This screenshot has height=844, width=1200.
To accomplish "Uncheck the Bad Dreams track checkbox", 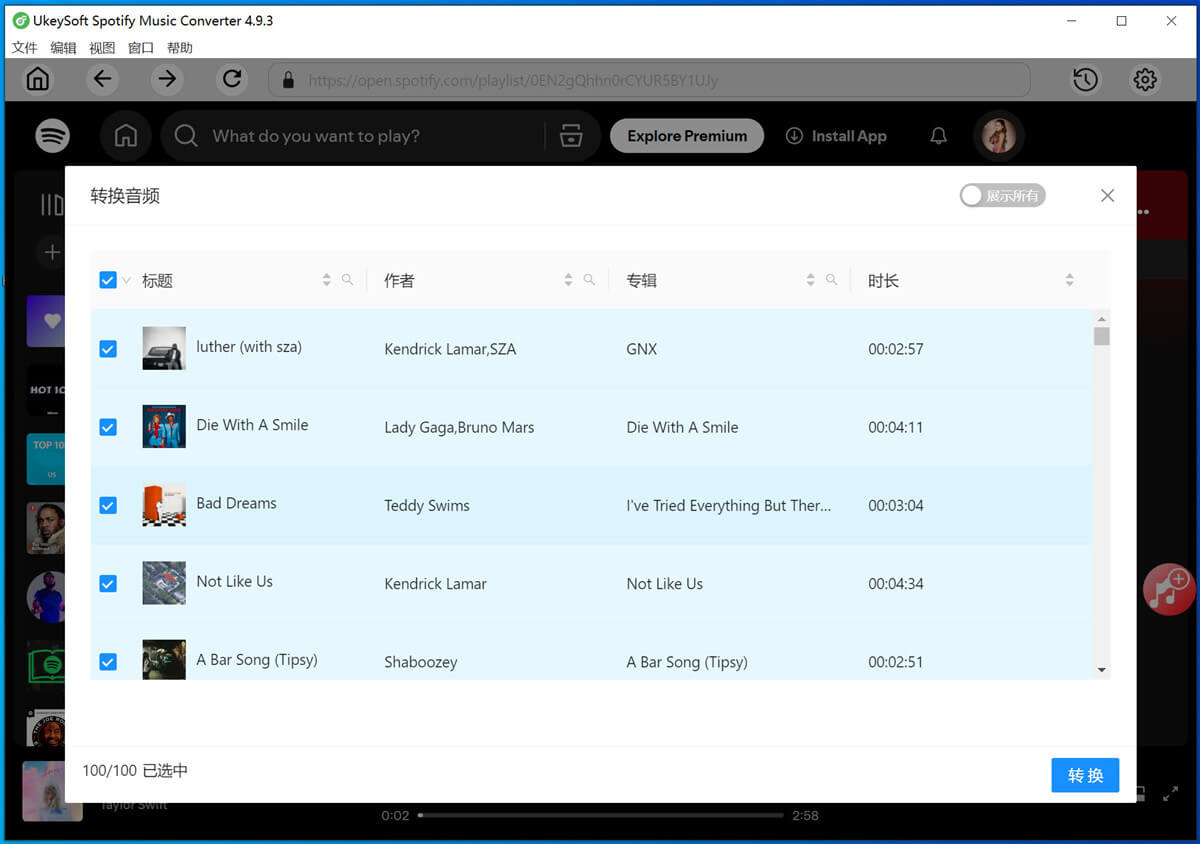I will pos(108,506).
